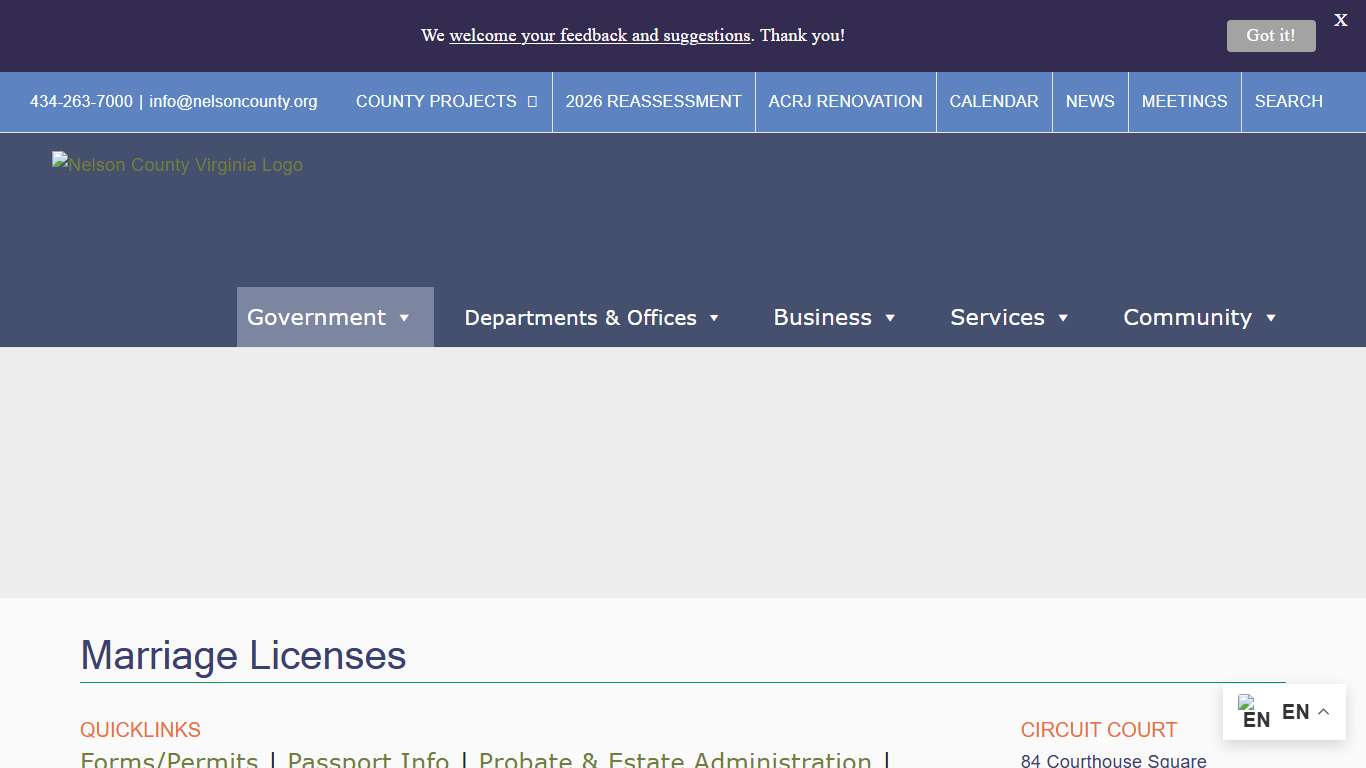Screen dimensions: 1366x768
Task: Collapse the EN language selector chevron
Action: tap(1323, 711)
